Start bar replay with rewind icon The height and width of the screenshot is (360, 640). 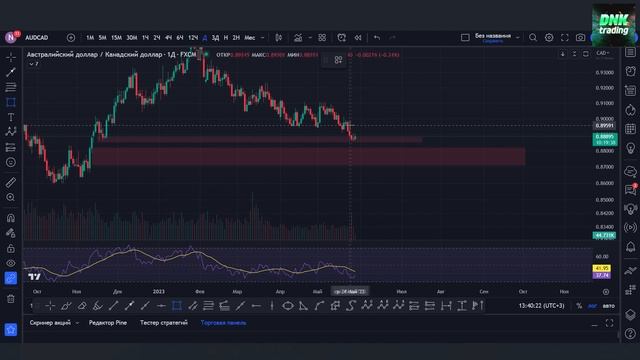pos(358,38)
